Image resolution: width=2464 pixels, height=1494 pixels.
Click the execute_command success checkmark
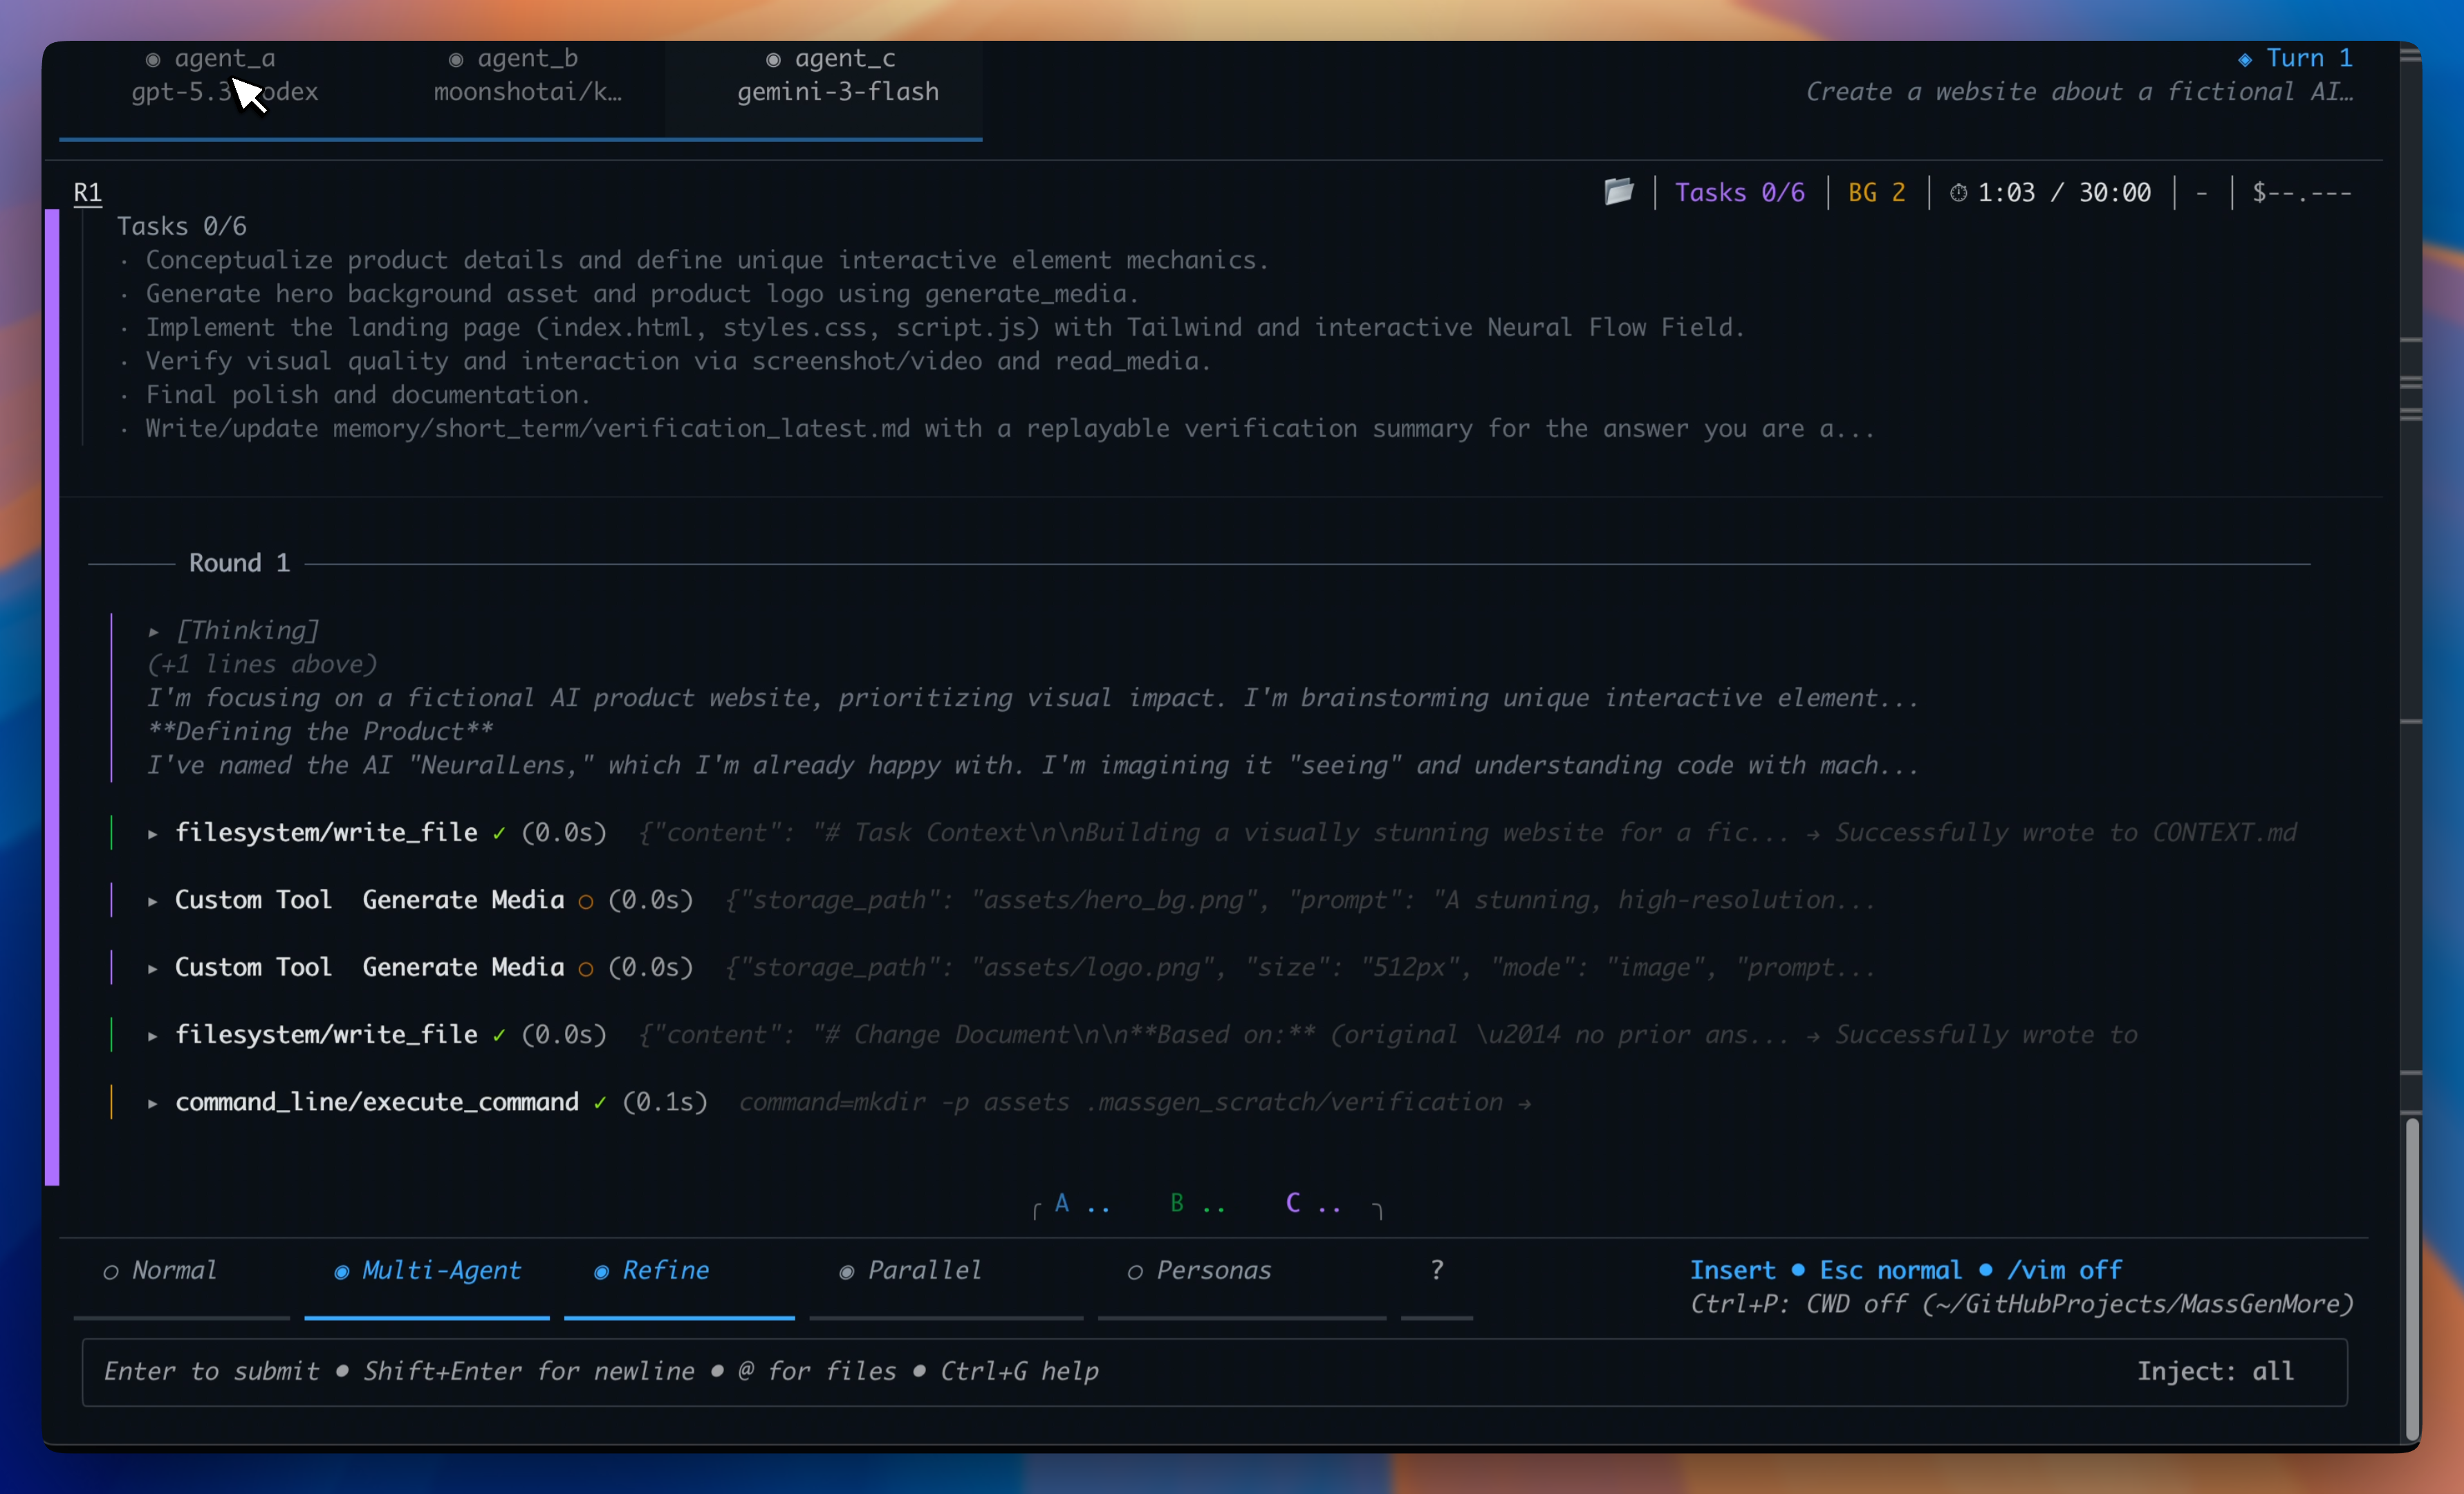pos(600,1102)
